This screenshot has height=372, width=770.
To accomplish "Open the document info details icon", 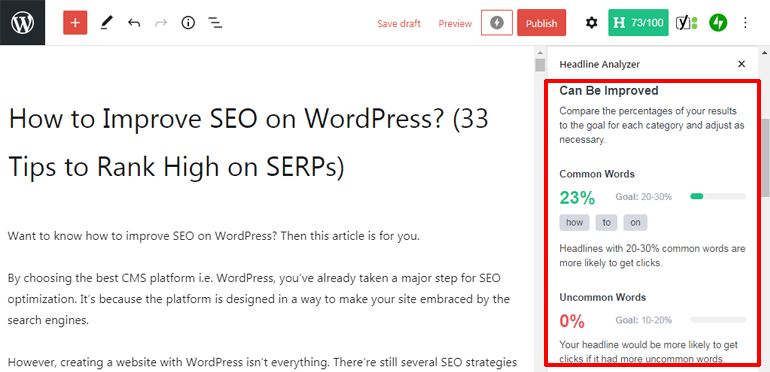I will [x=188, y=23].
